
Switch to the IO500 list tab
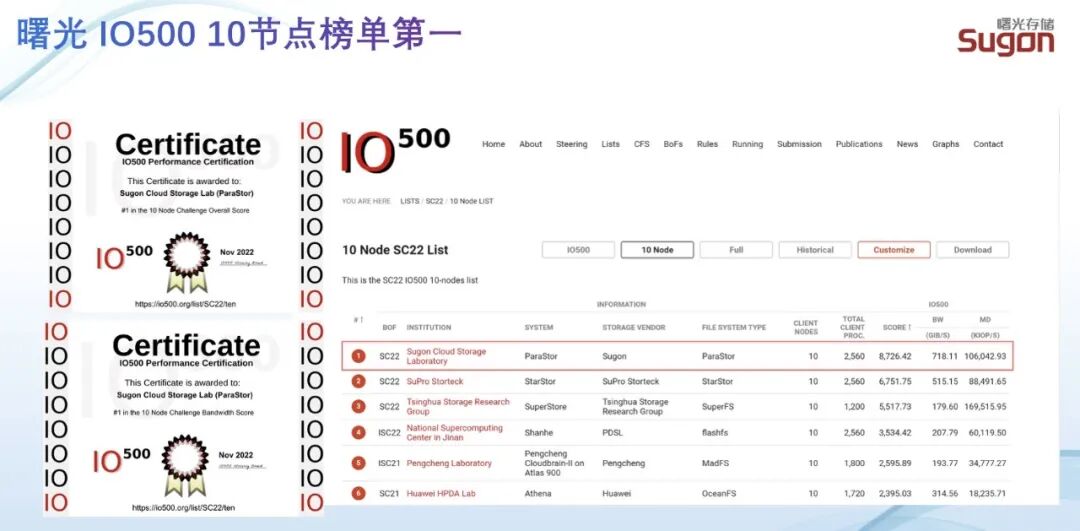click(578, 250)
